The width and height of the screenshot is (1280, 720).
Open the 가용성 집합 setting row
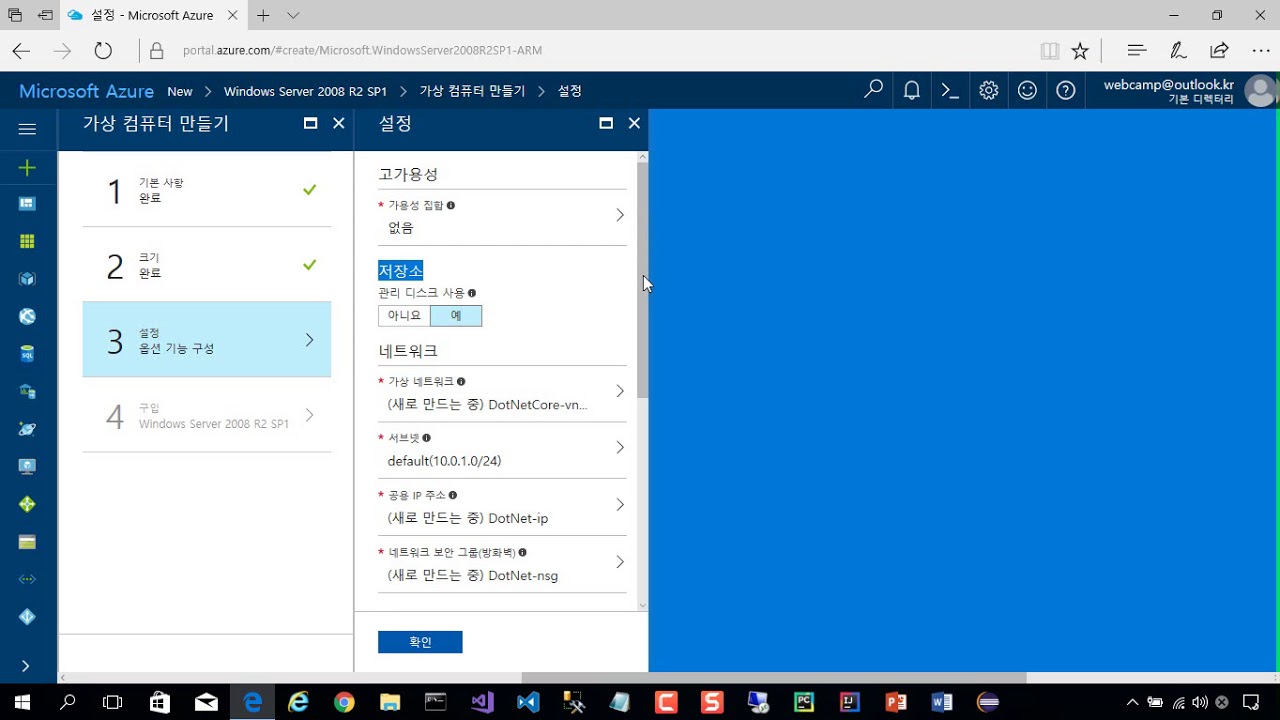click(x=502, y=217)
